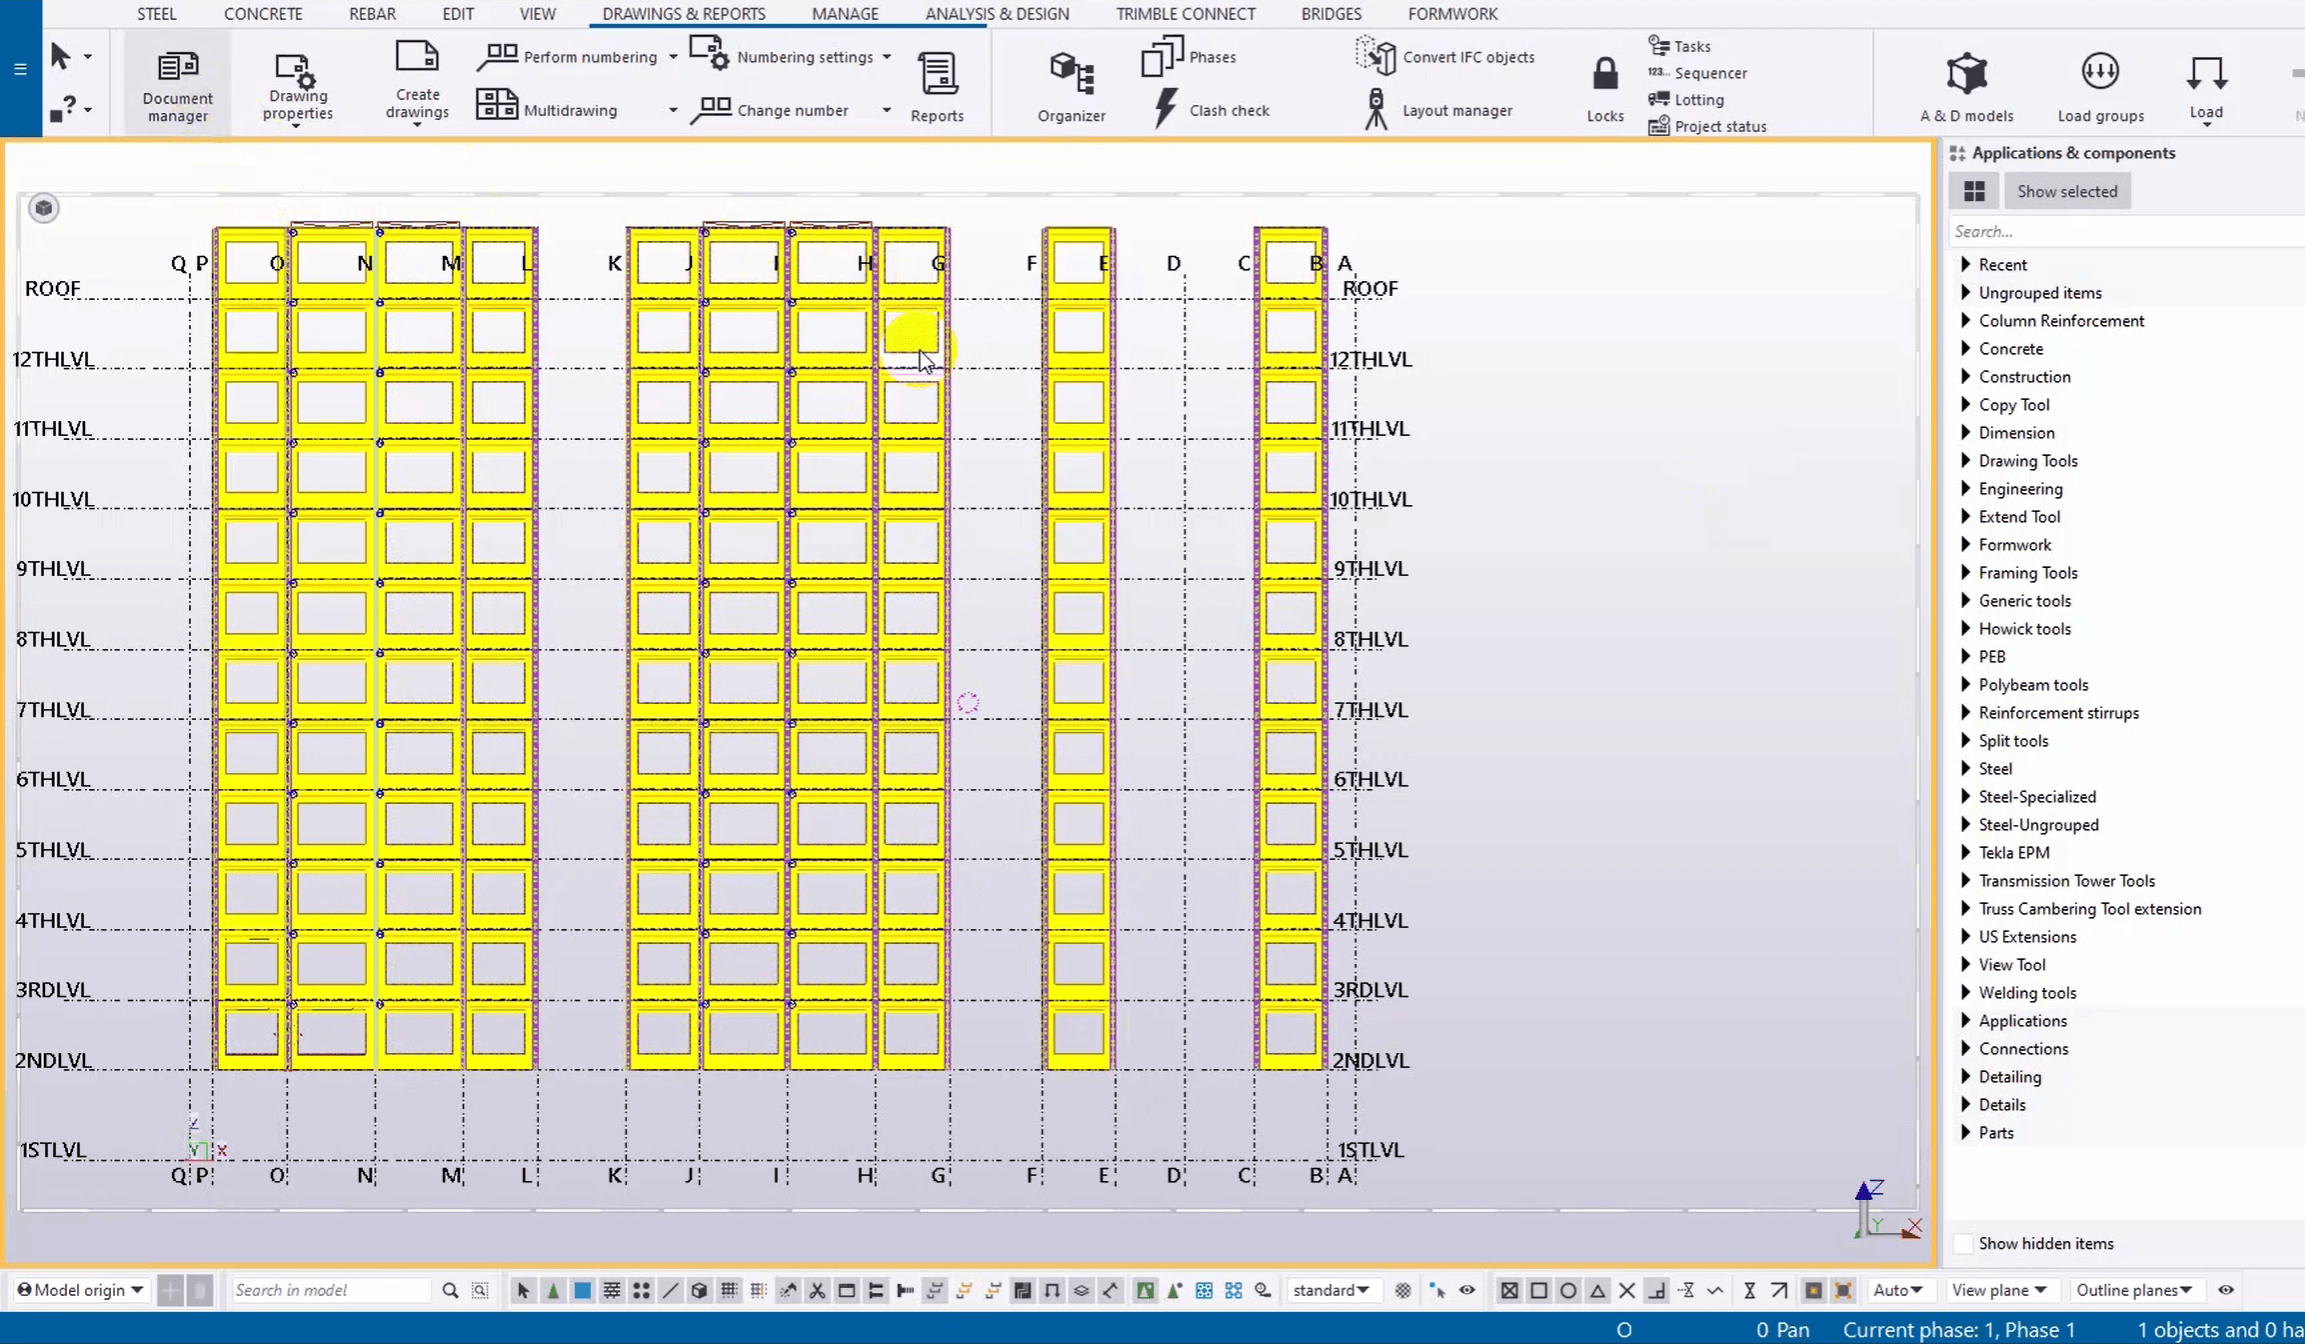
Task: Toggle the grid thumbnails view button
Action: [1974, 191]
